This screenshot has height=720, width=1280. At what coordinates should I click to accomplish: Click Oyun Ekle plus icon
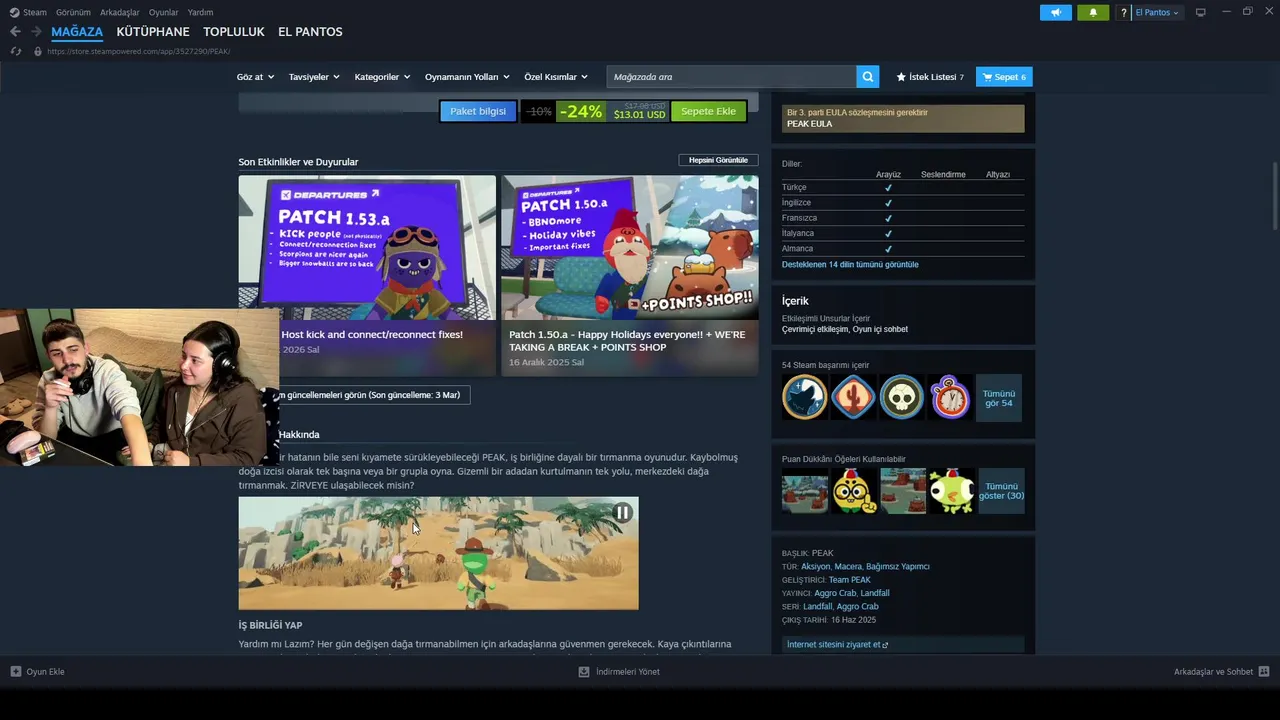click(15, 672)
